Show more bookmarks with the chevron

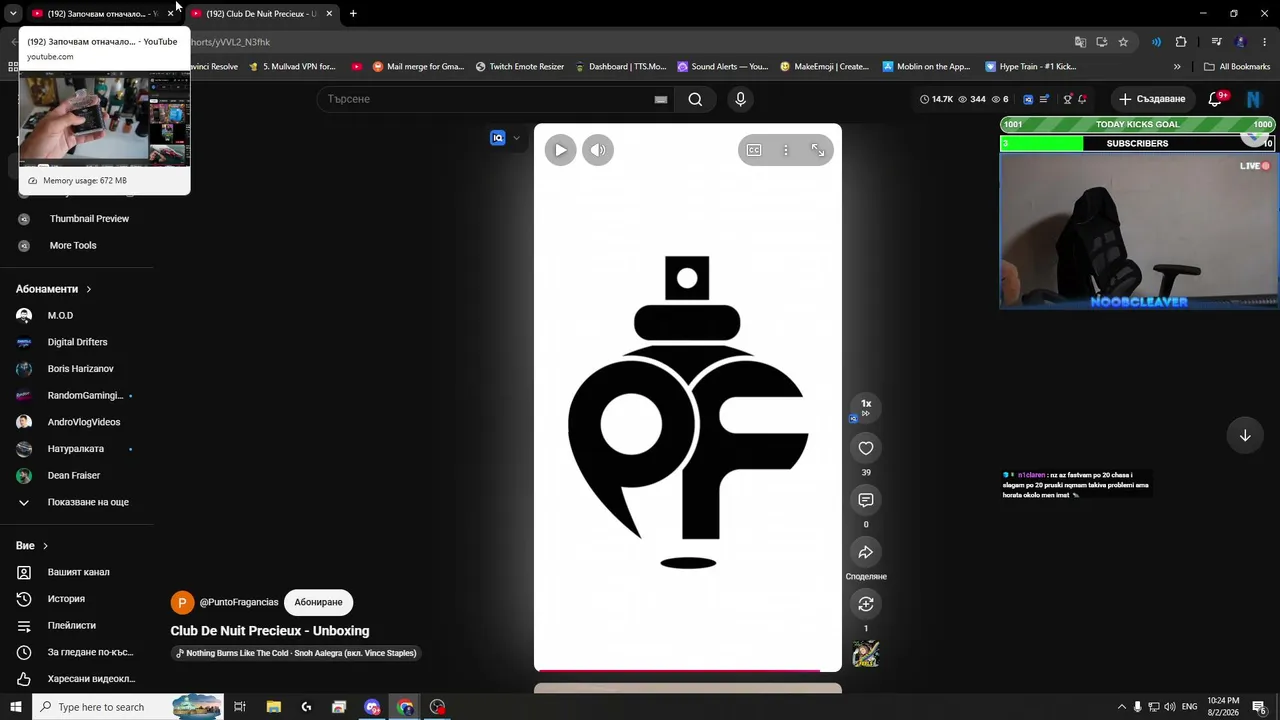(x=1177, y=67)
